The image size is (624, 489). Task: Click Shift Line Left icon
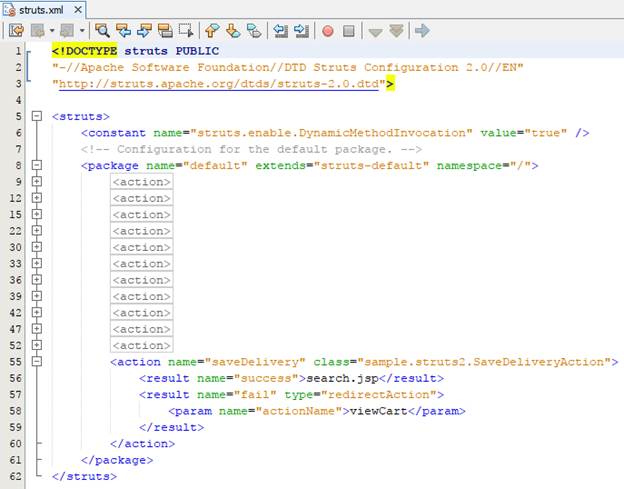tap(281, 31)
